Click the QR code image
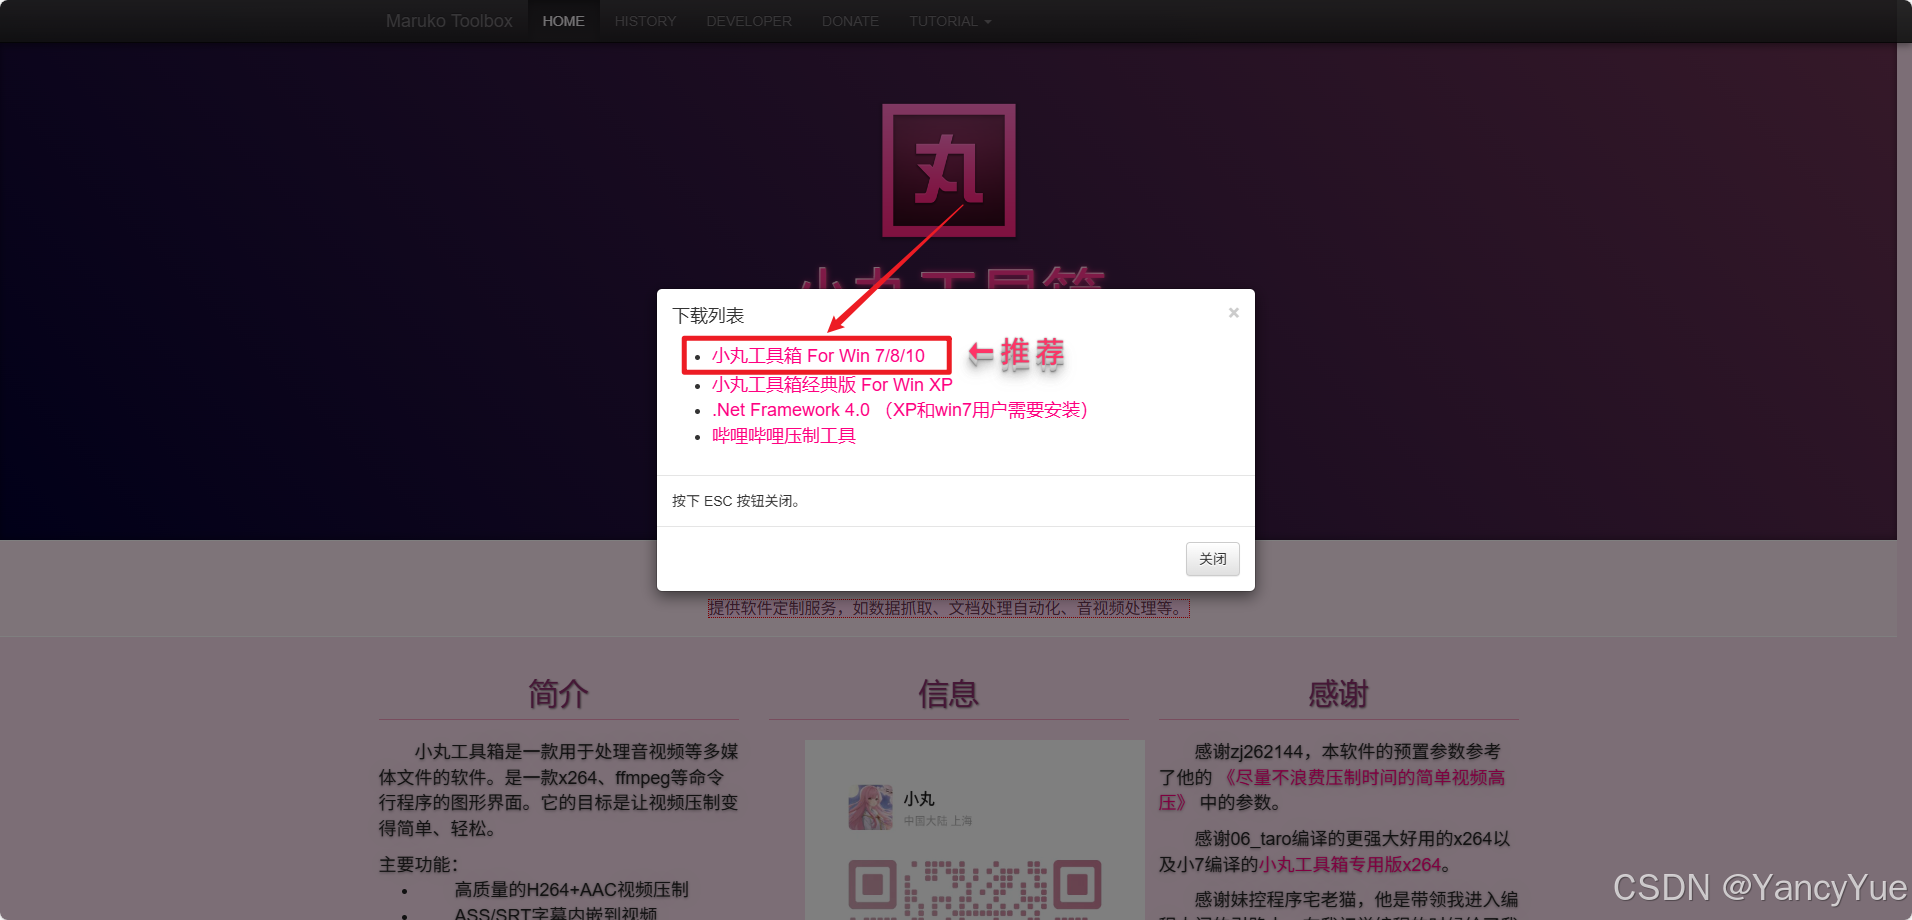 click(x=975, y=888)
